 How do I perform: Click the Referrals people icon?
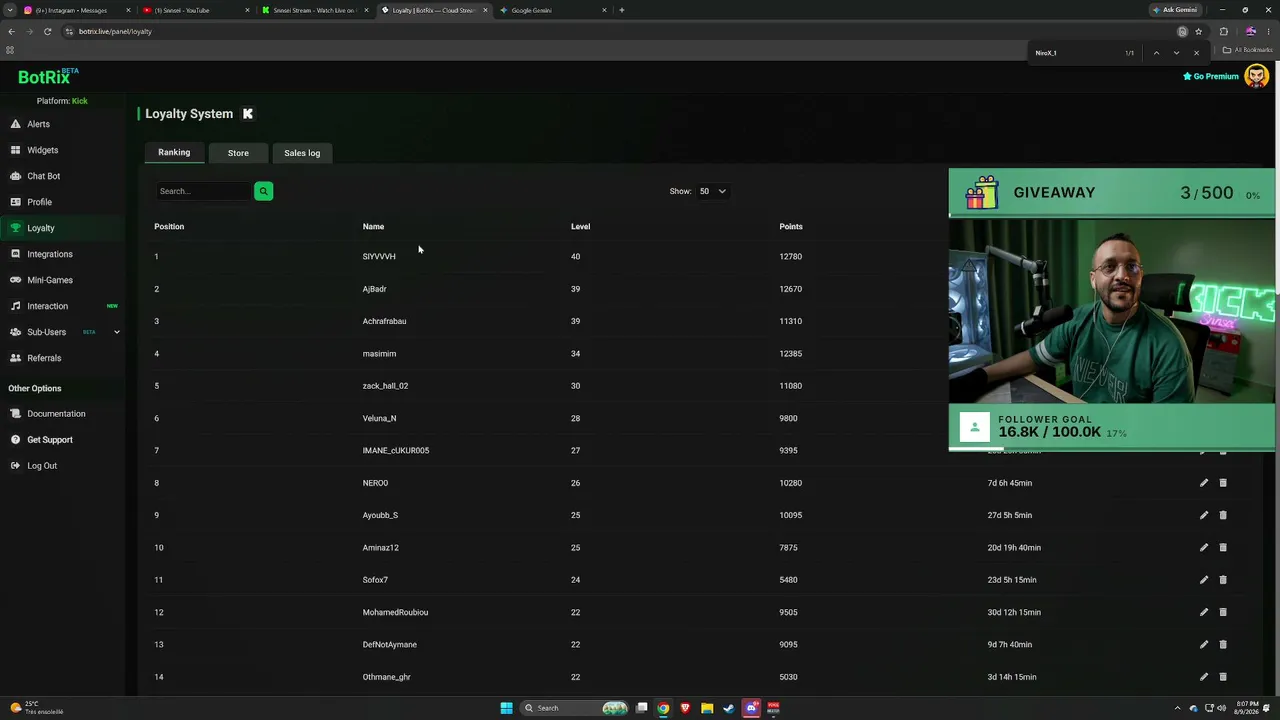[x=15, y=358]
